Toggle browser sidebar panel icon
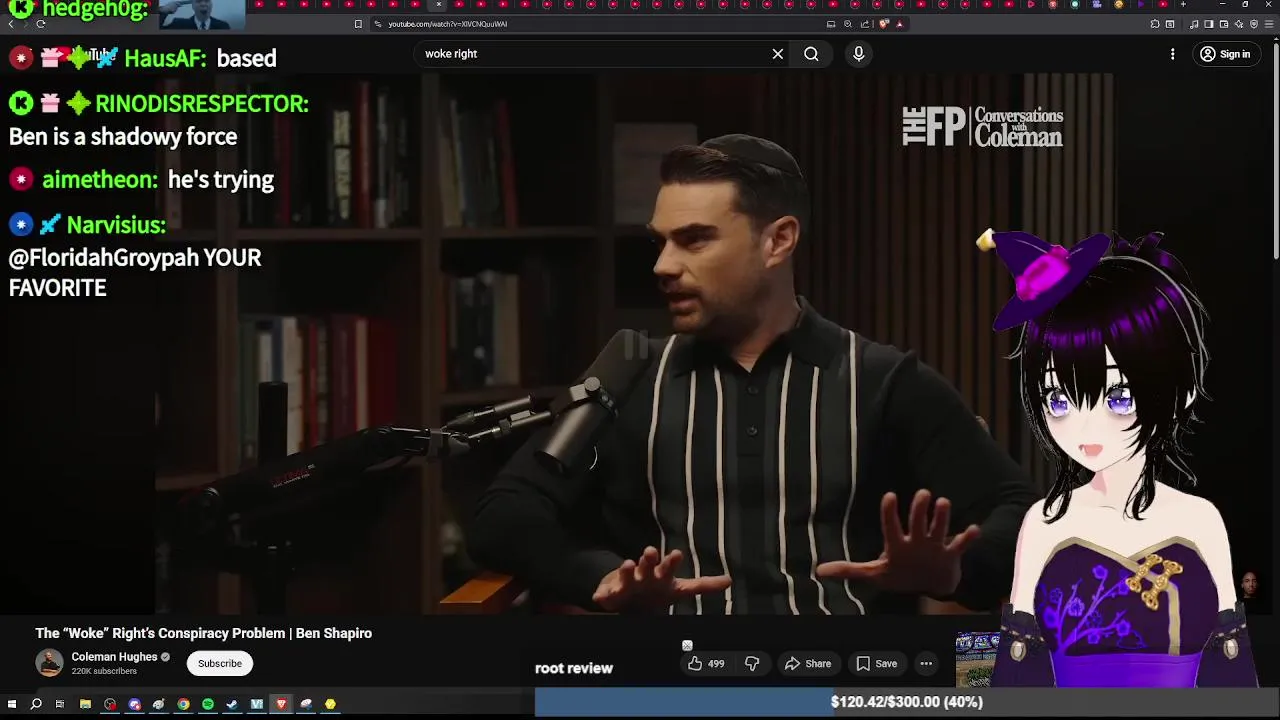The height and width of the screenshot is (720, 1280). point(1209,24)
